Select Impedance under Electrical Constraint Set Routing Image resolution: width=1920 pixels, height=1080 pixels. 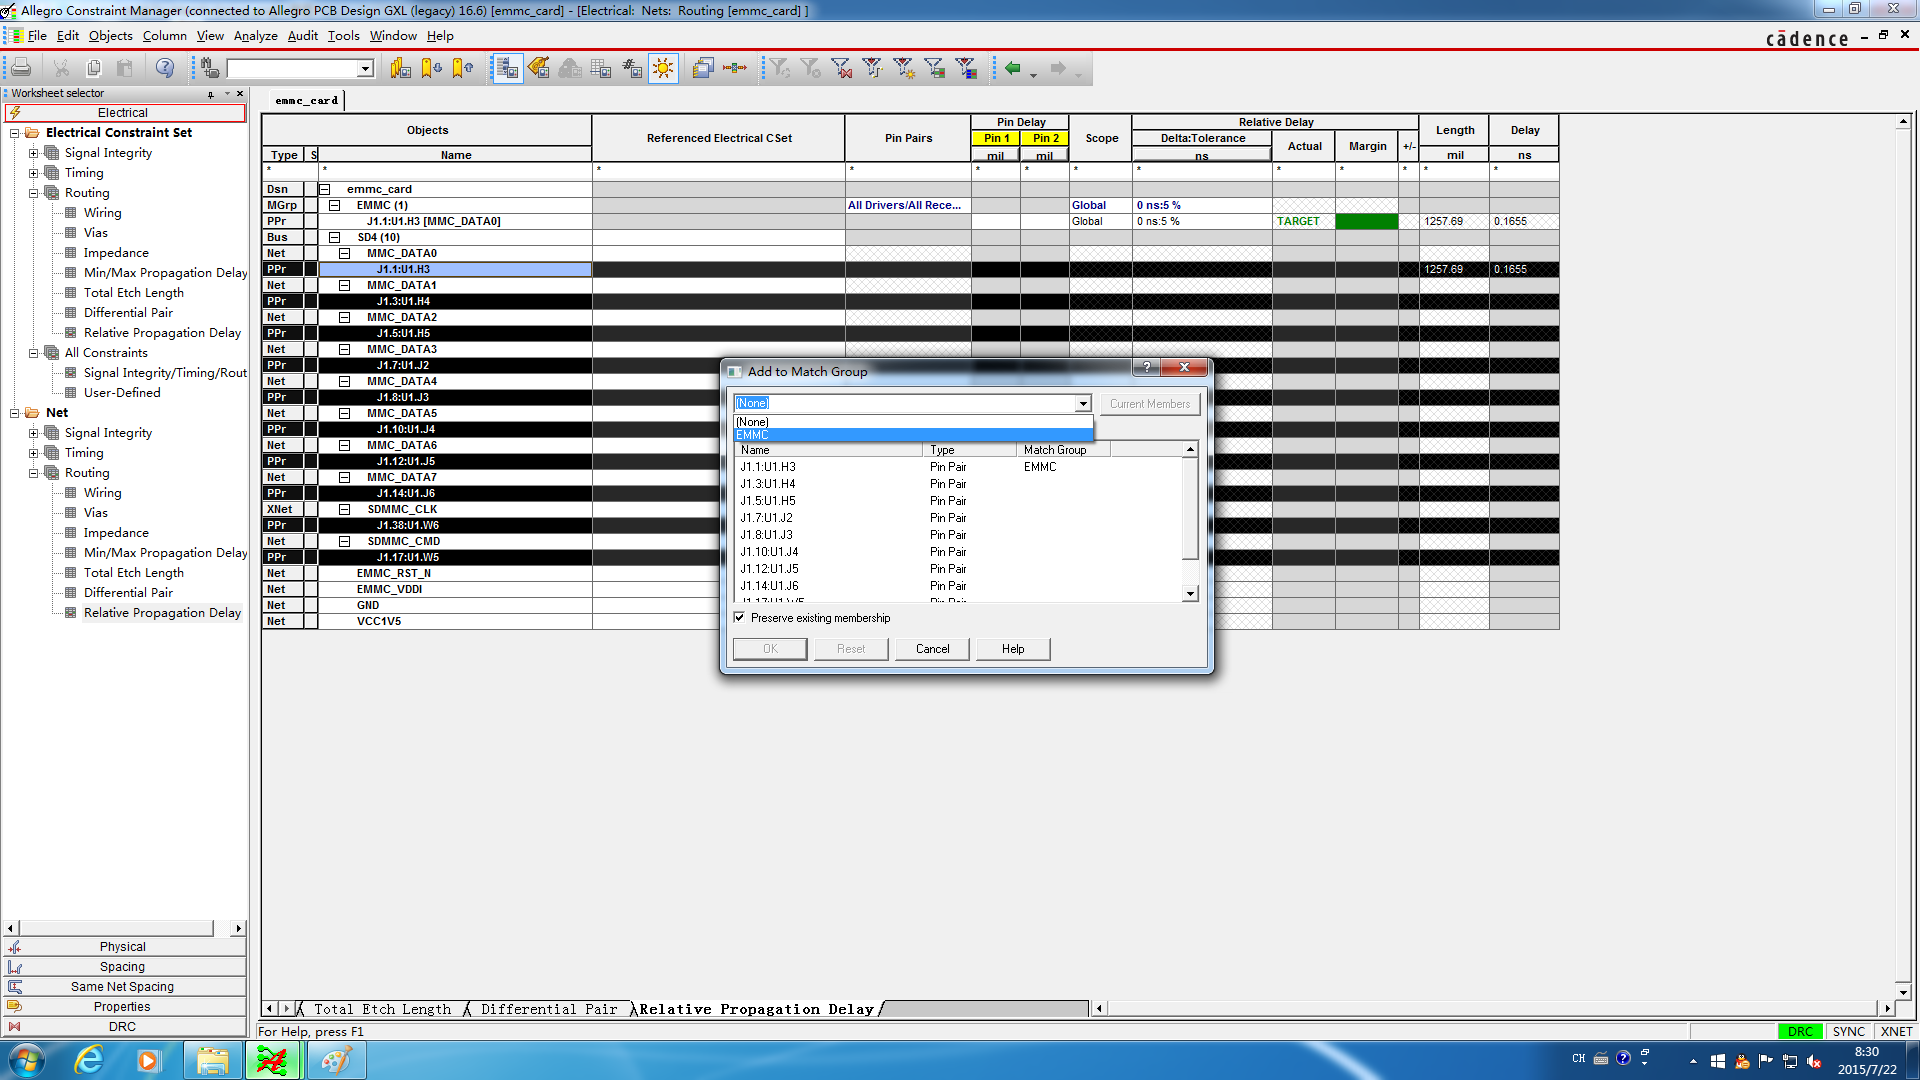(116, 253)
